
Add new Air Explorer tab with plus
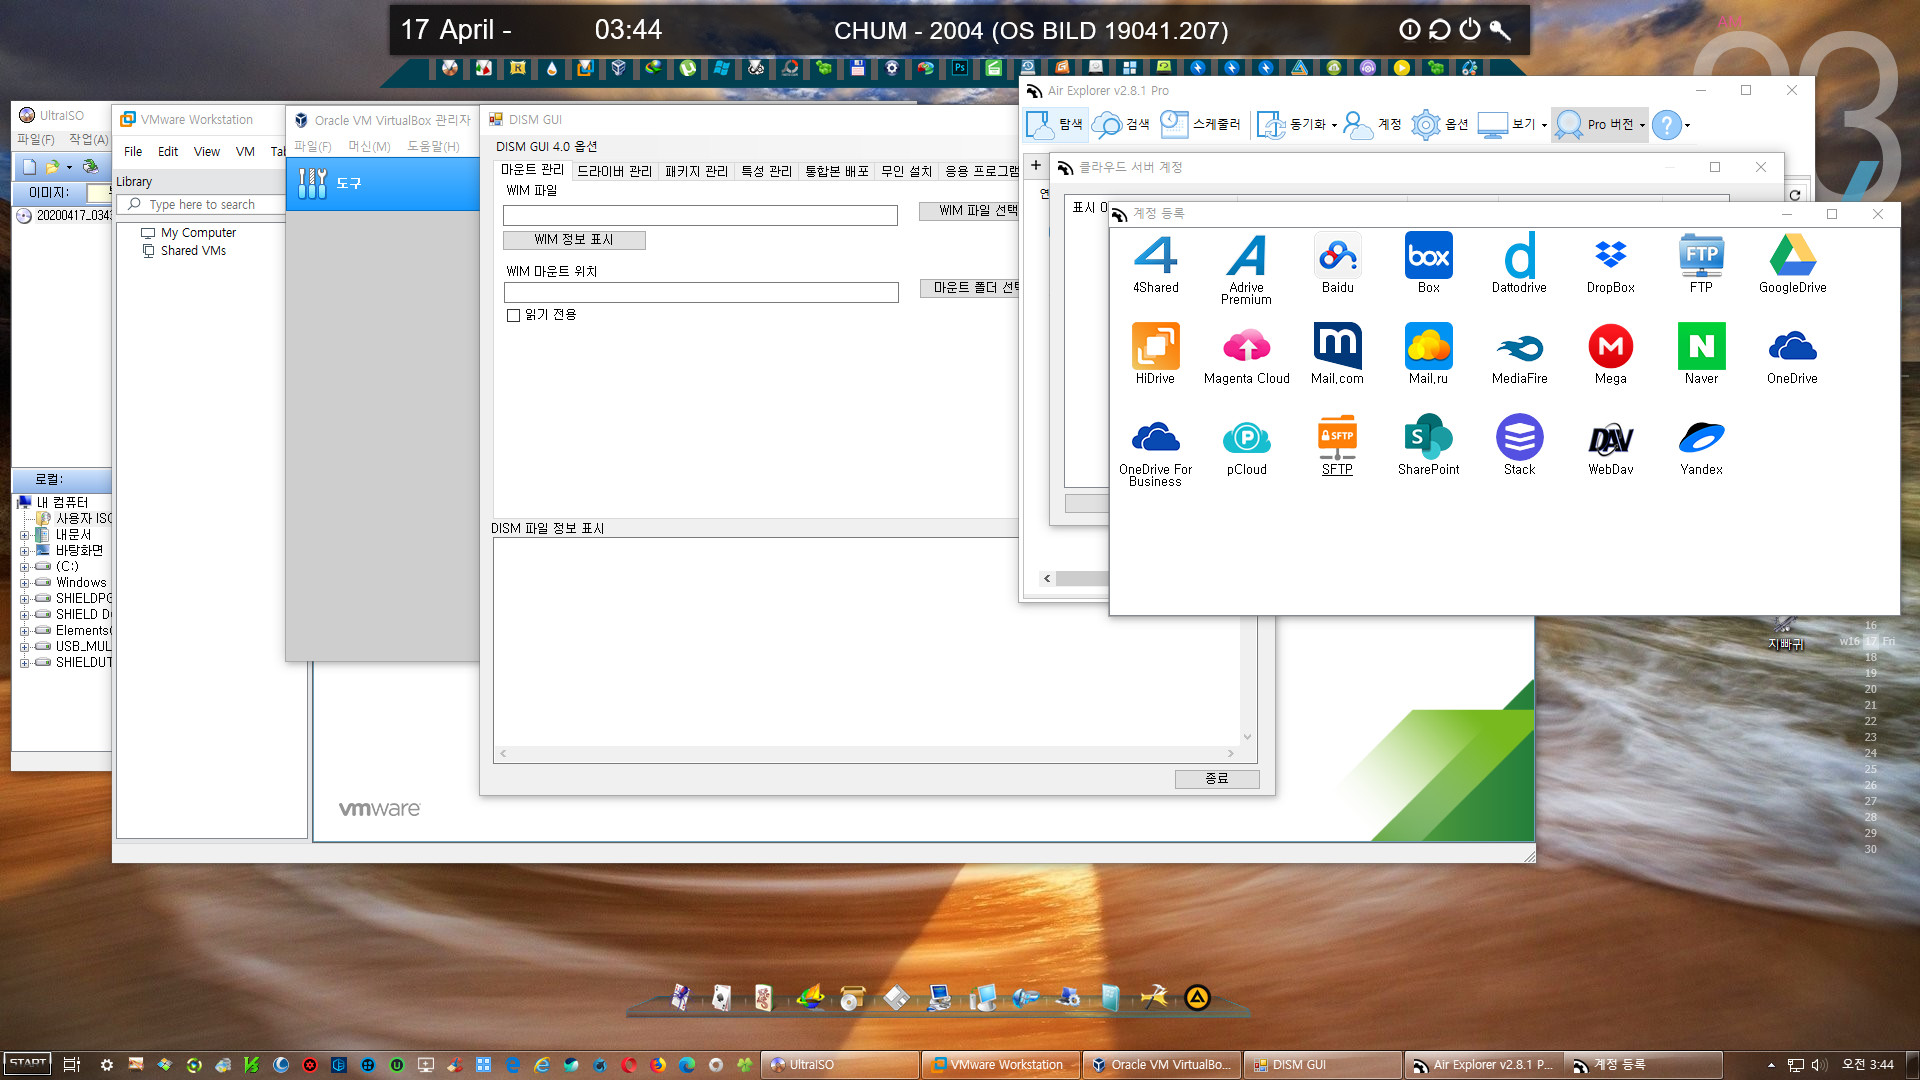[x=1036, y=165]
